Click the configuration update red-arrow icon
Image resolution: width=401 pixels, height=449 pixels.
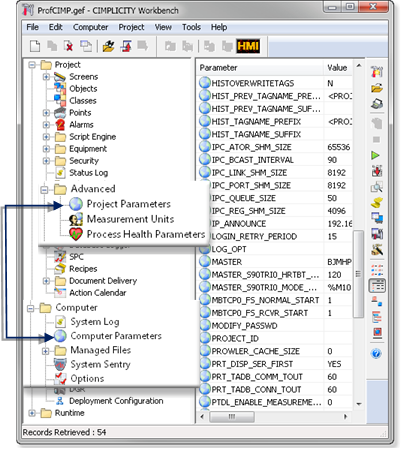pyautogui.click(x=126, y=46)
